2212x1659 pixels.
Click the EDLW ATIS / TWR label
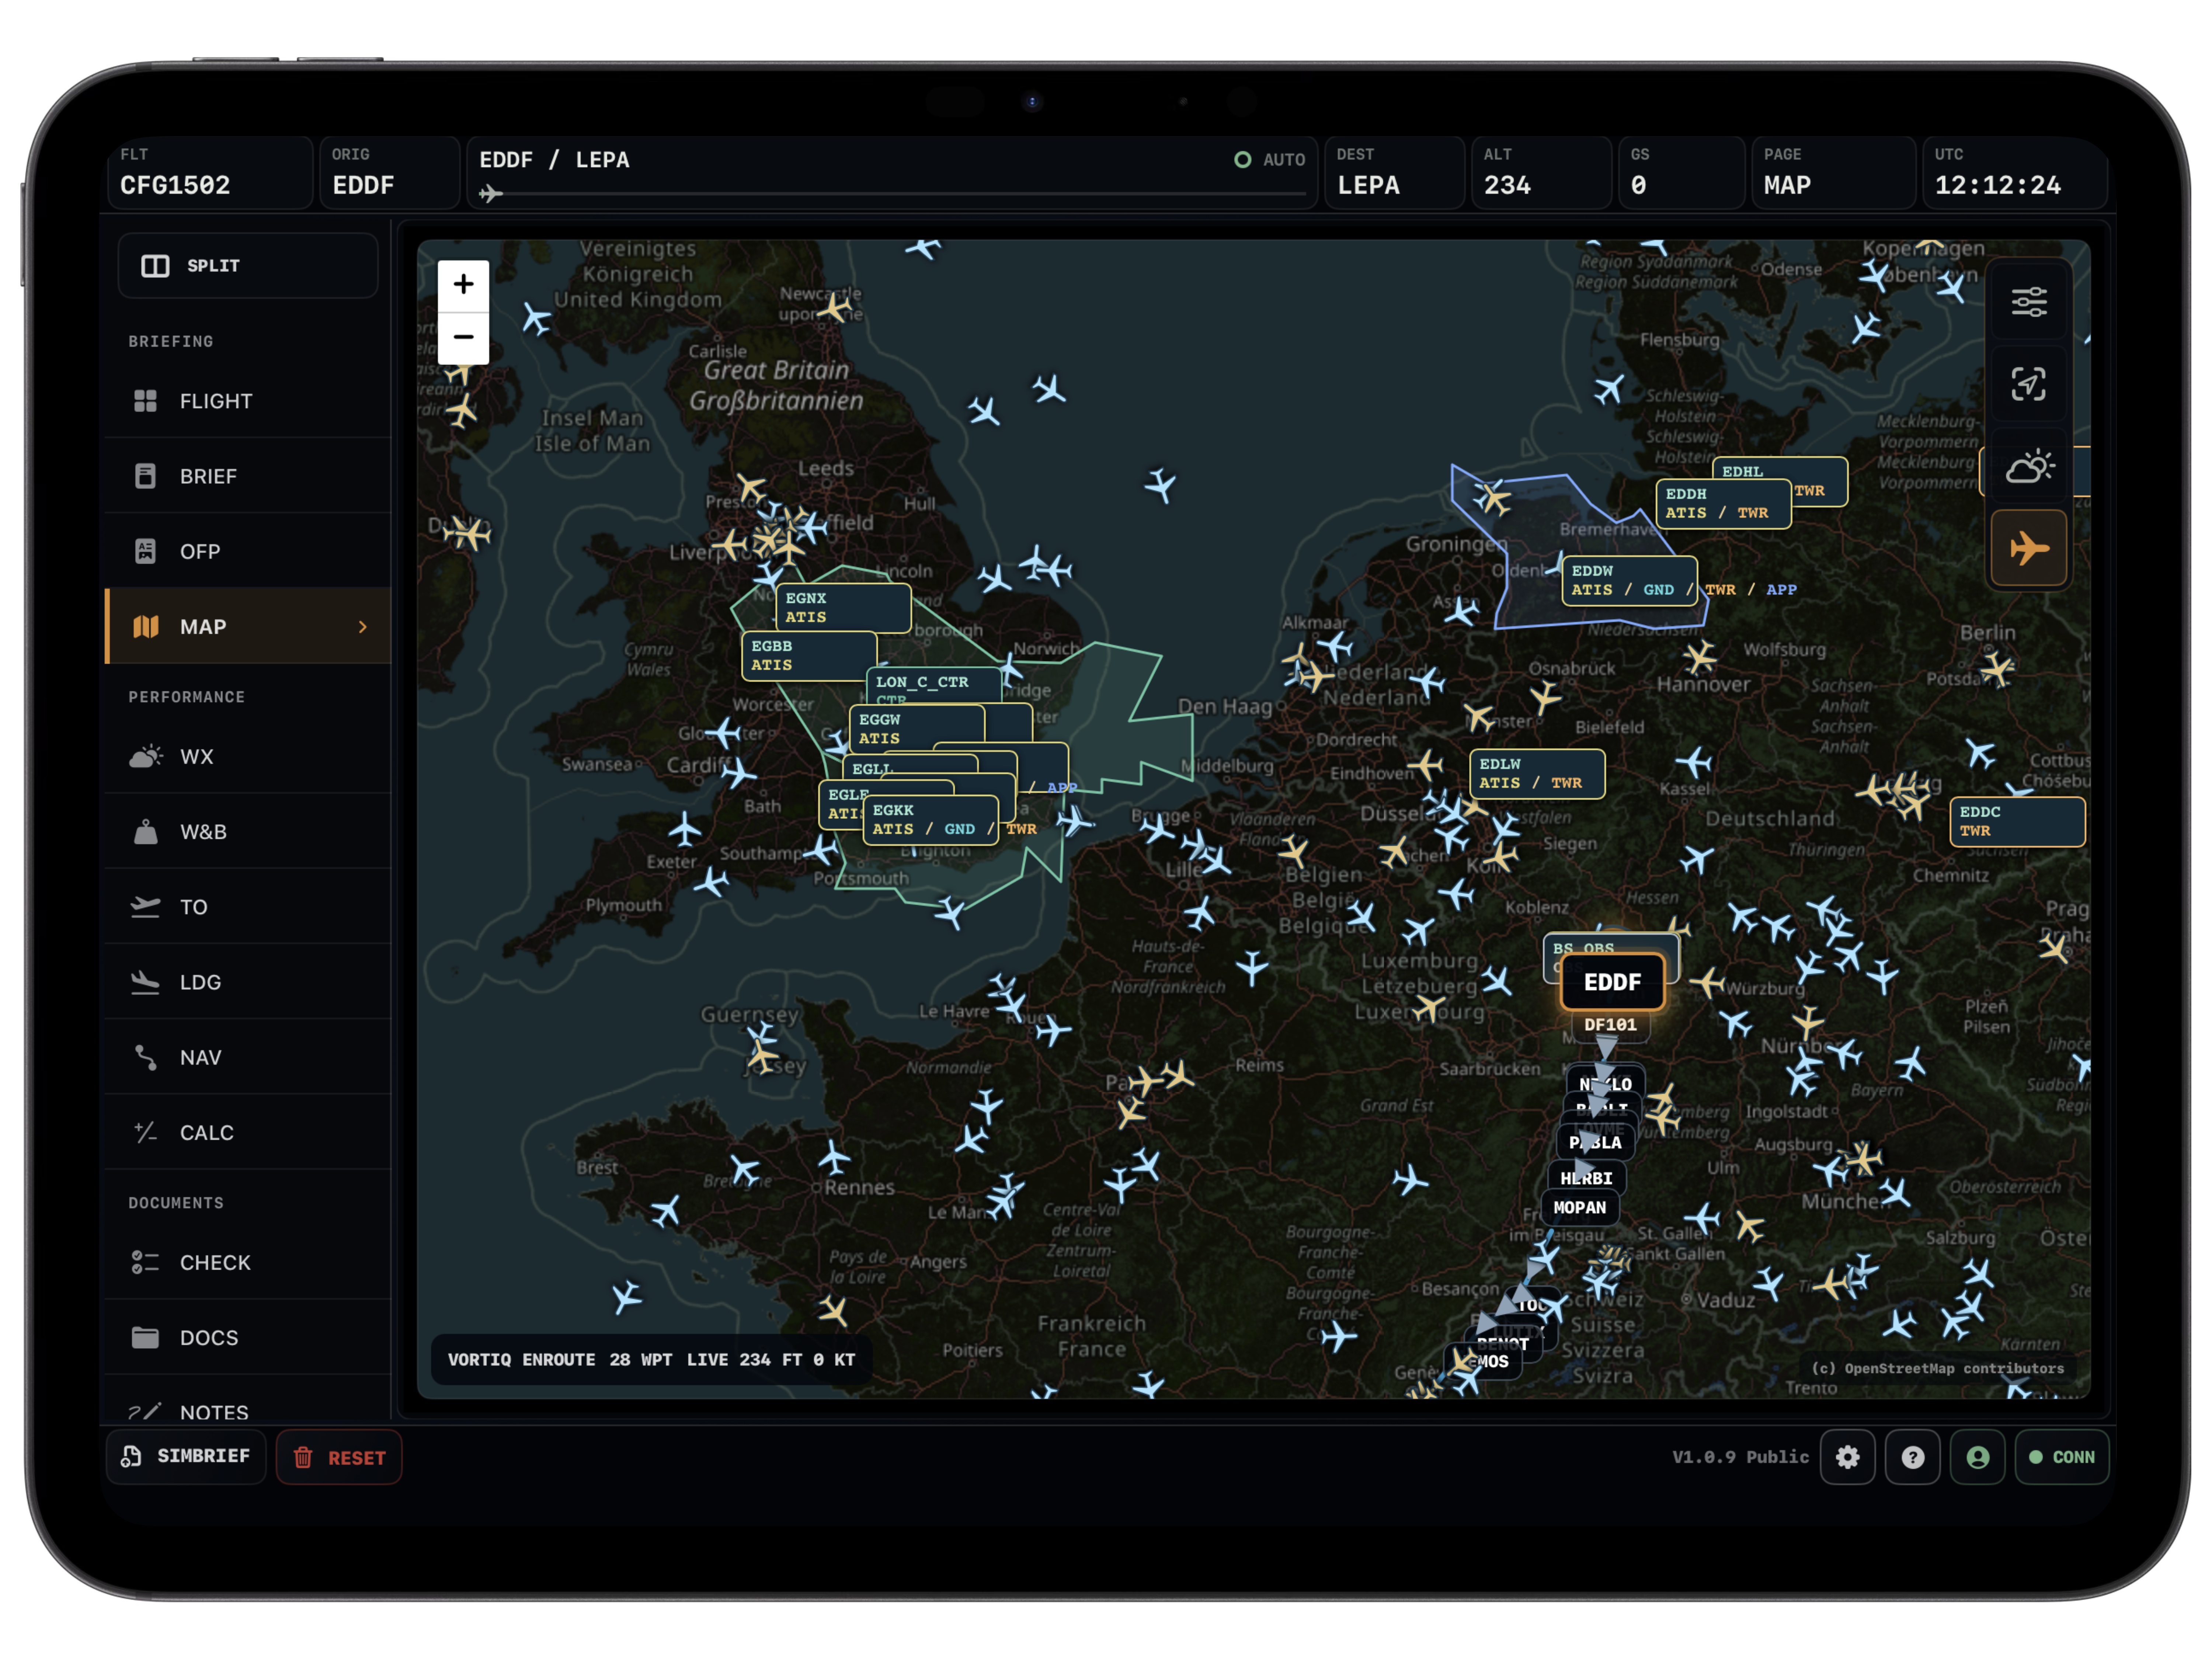(x=1537, y=773)
